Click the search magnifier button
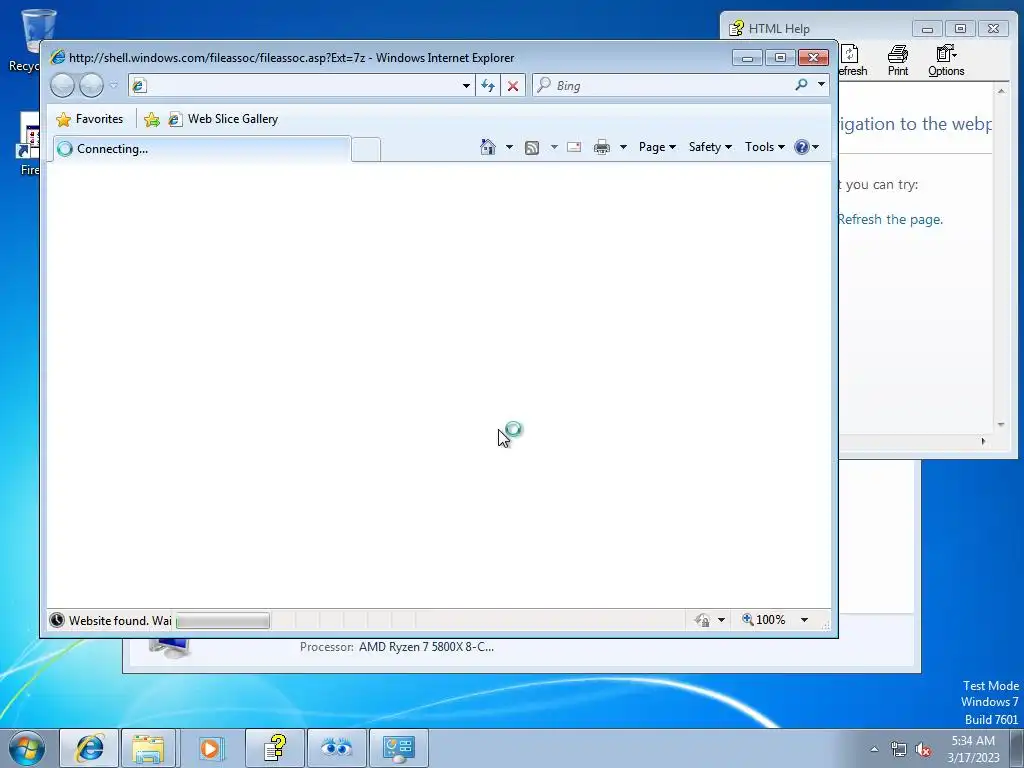 (801, 85)
